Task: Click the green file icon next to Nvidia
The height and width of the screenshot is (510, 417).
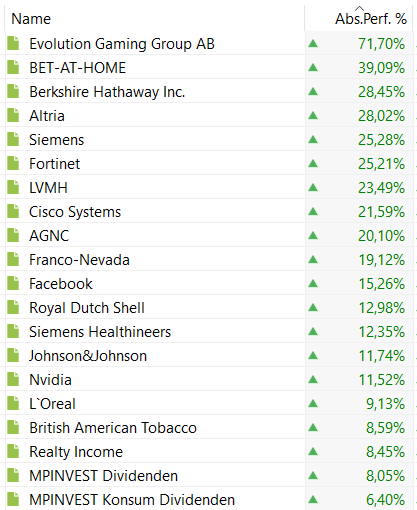Action: (x=13, y=379)
